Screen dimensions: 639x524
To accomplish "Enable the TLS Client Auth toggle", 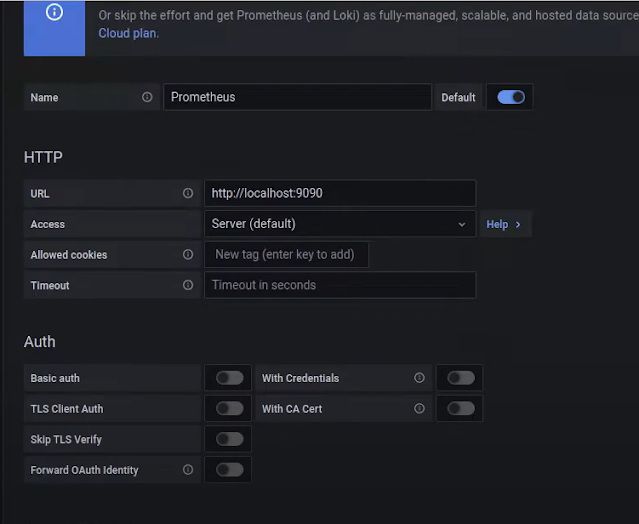I will point(230,408).
